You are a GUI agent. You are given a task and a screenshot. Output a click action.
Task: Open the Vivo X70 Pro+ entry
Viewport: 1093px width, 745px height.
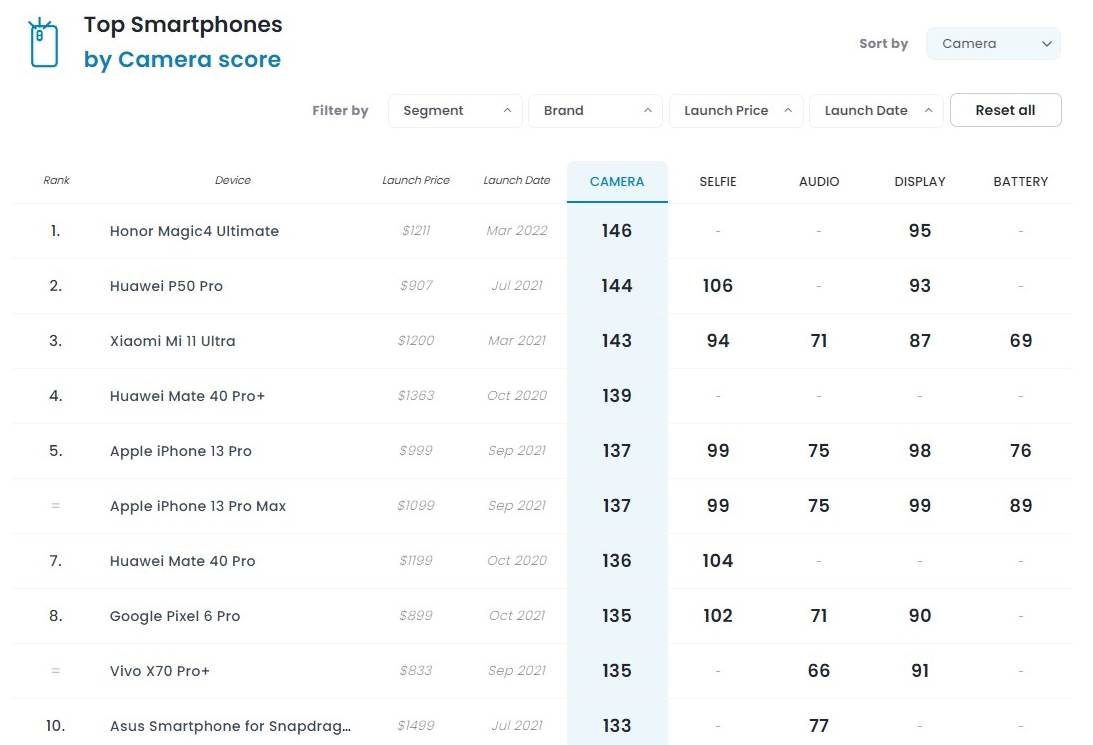click(x=160, y=671)
